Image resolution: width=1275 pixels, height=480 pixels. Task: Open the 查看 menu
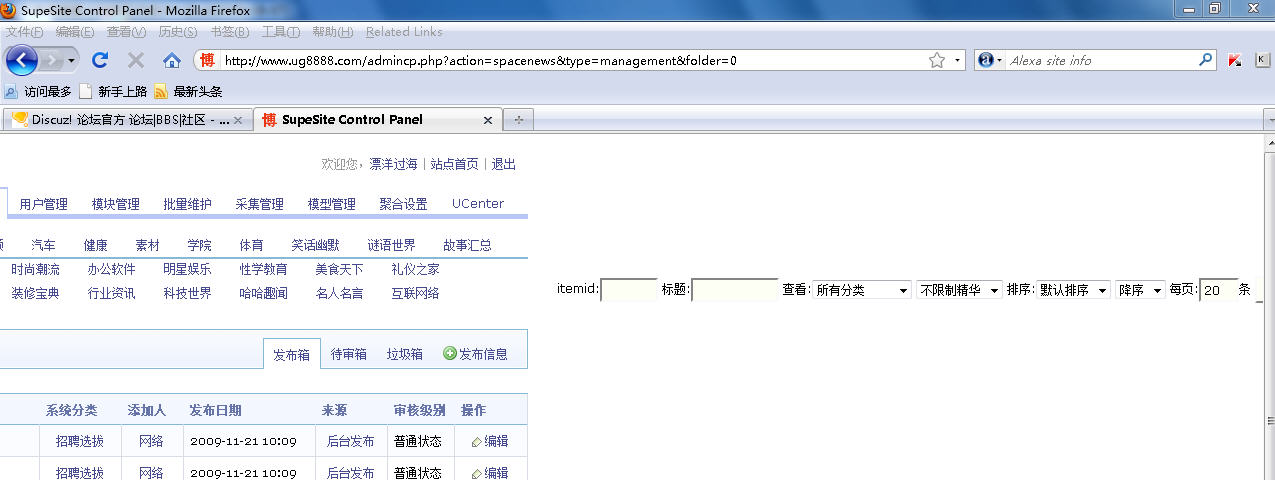pyautogui.click(x=126, y=32)
